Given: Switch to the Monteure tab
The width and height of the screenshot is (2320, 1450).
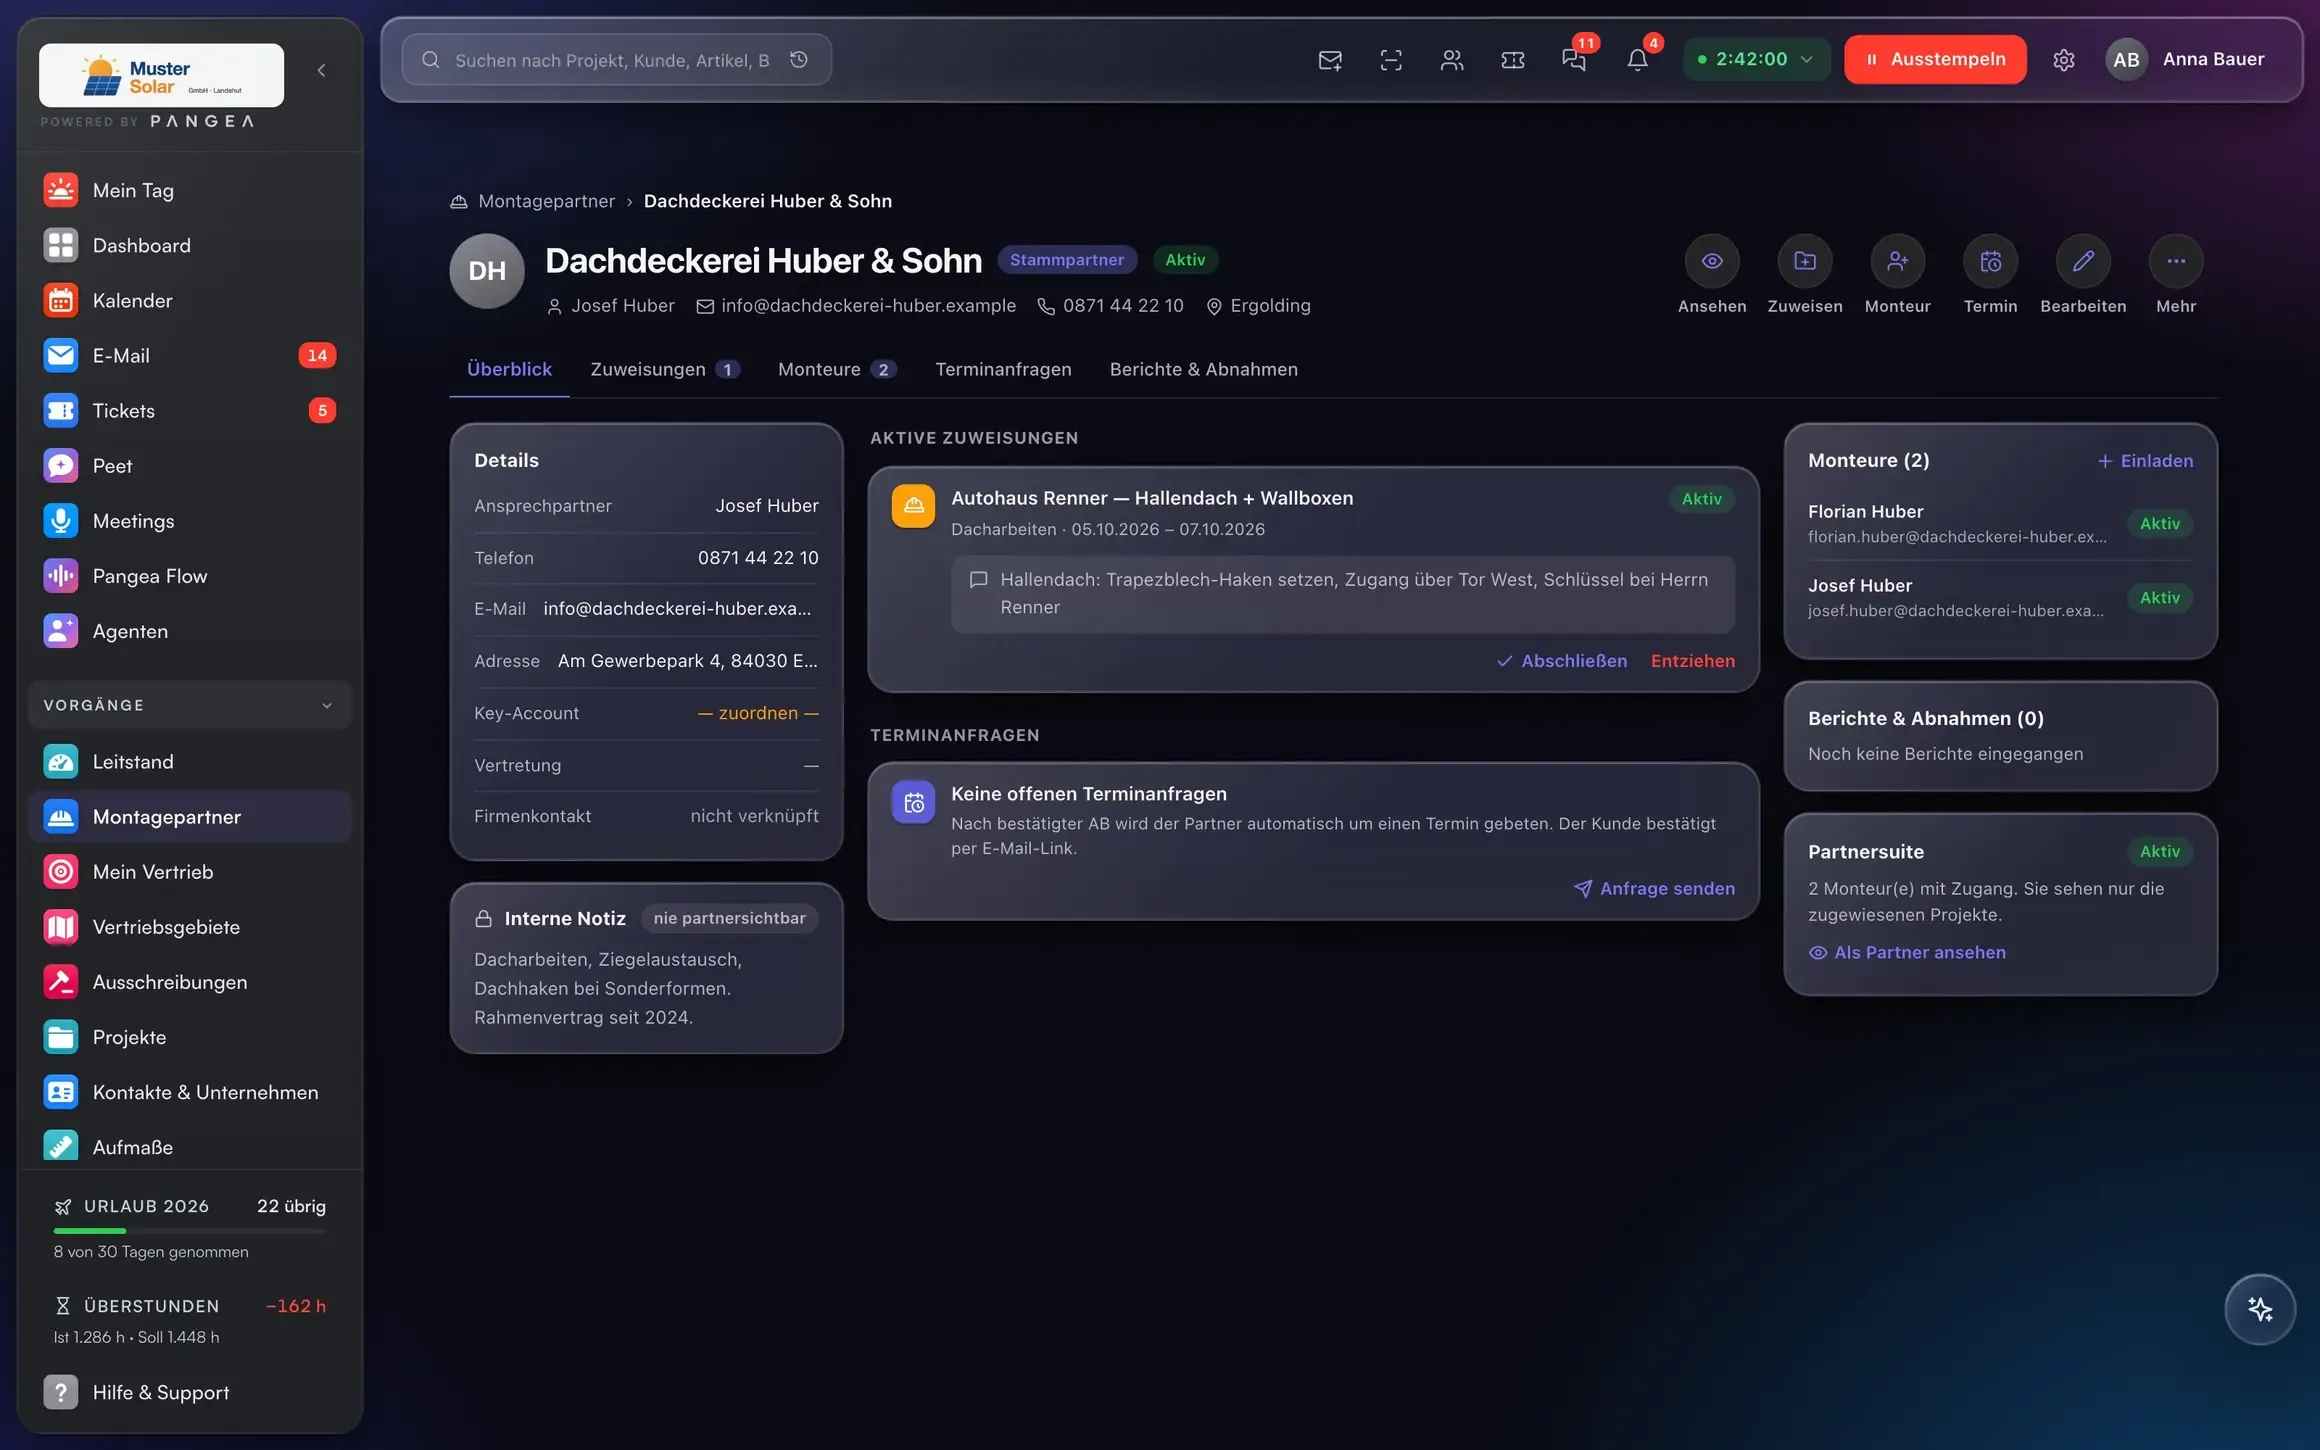Looking at the screenshot, I should [837, 369].
